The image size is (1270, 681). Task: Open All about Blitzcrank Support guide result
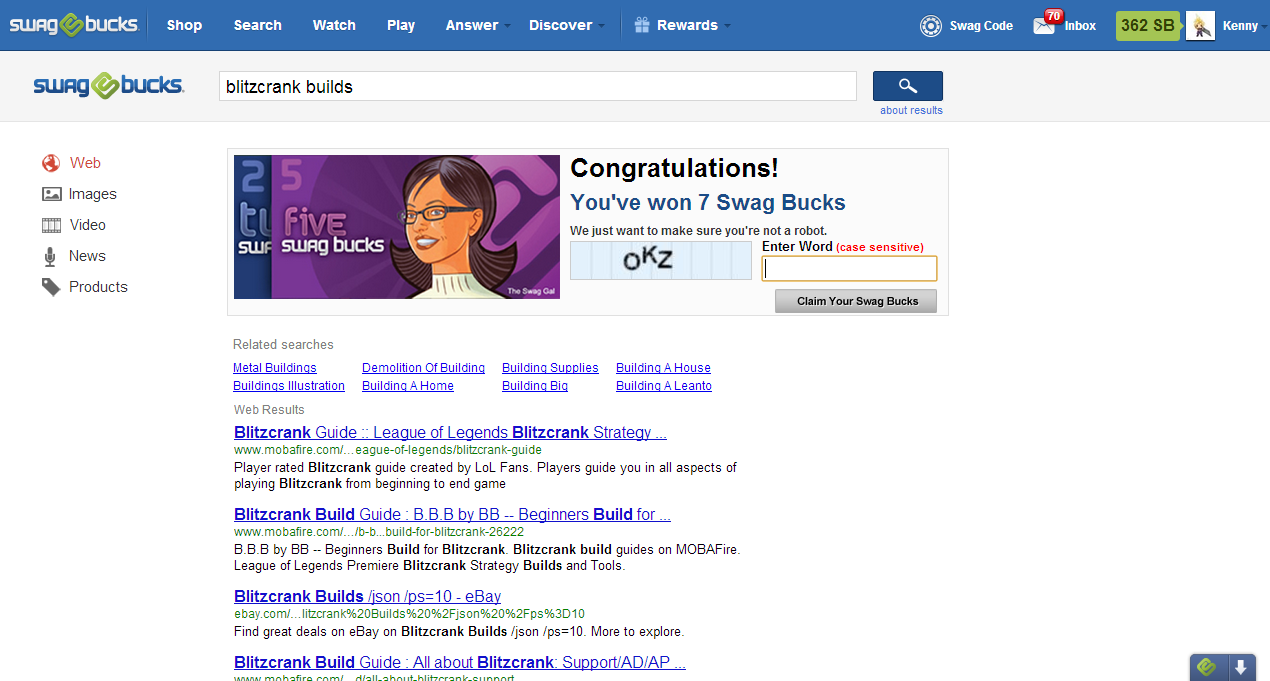460,662
